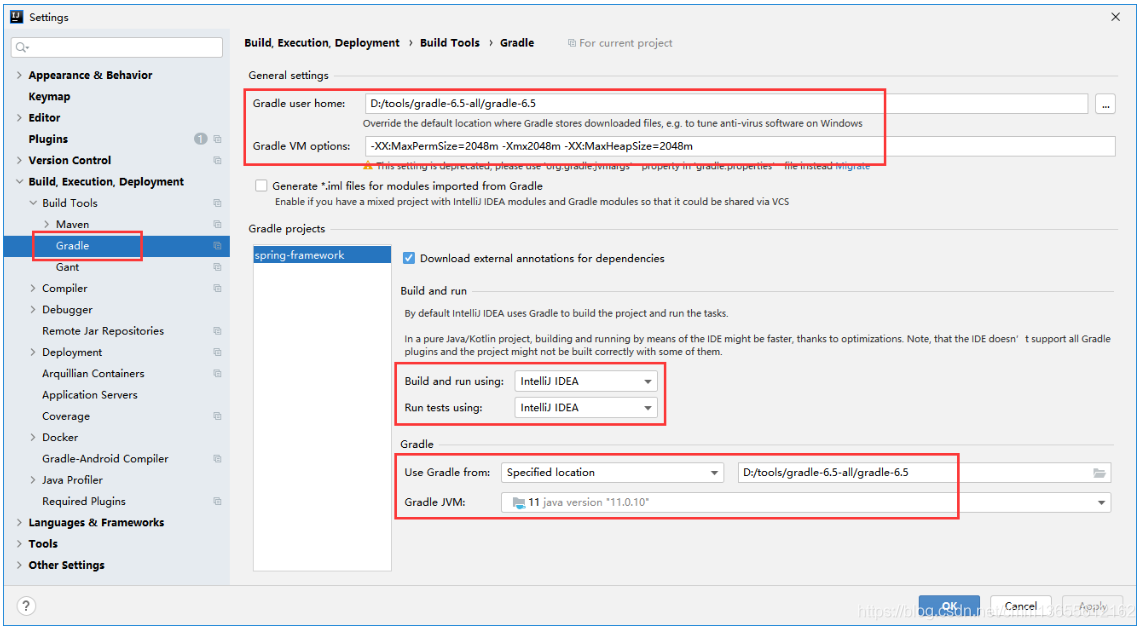Image resolution: width=1145 pixels, height=630 pixels.
Task: Enable Generate *.iml files for modules checkbox
Action: [261, 185]
